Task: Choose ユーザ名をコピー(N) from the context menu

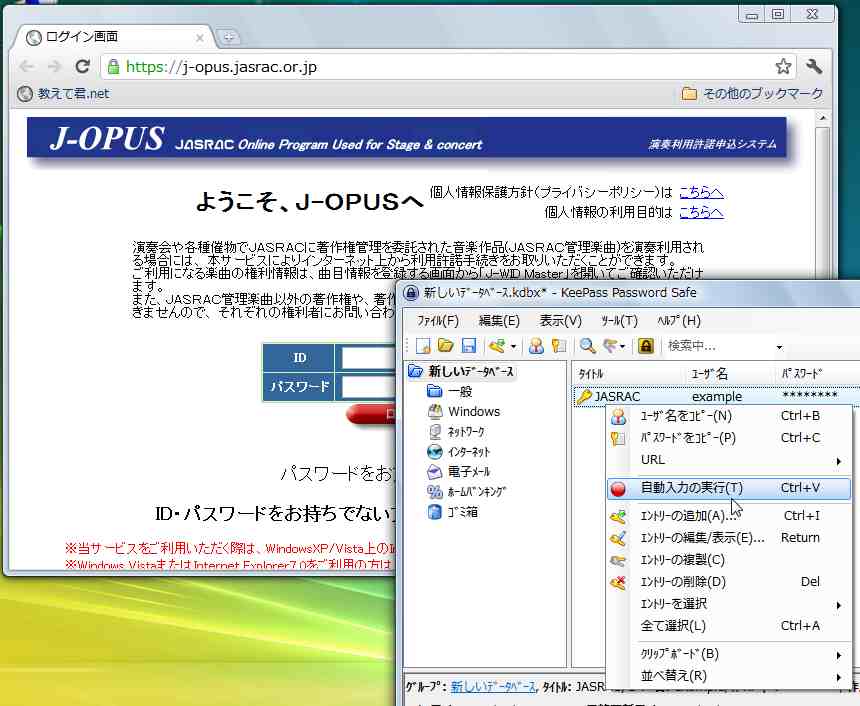Action: point(729,416)
